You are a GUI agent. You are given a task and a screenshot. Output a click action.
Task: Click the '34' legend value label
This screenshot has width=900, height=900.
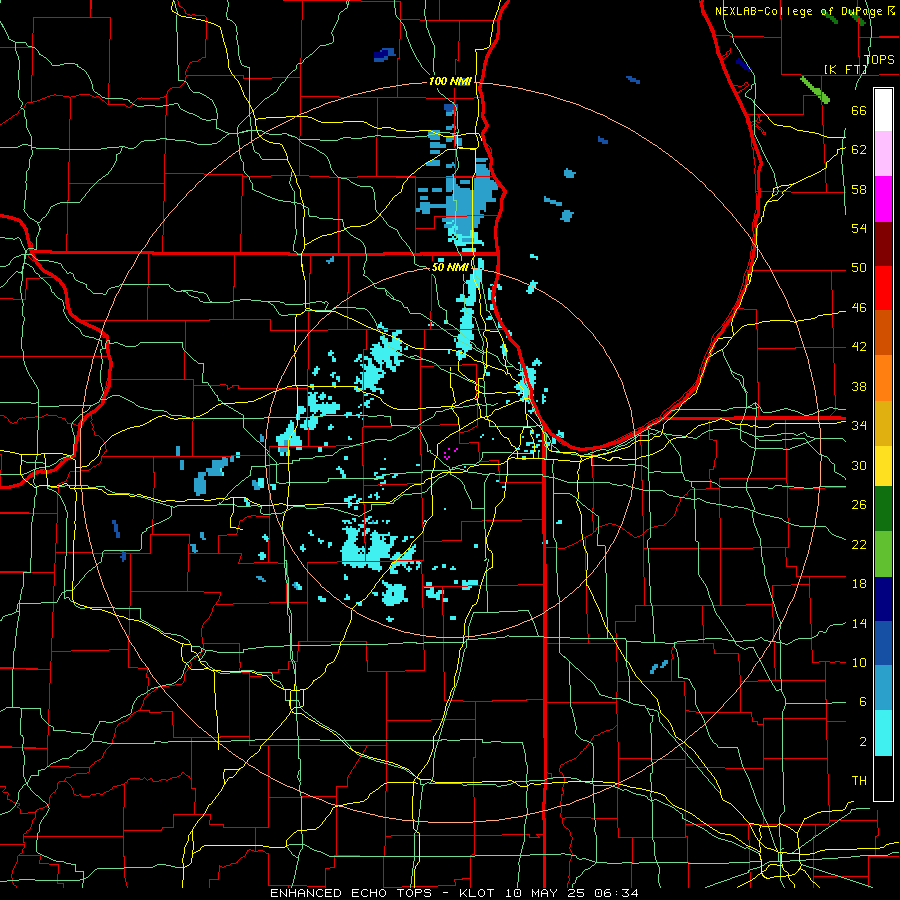[859, 426]
